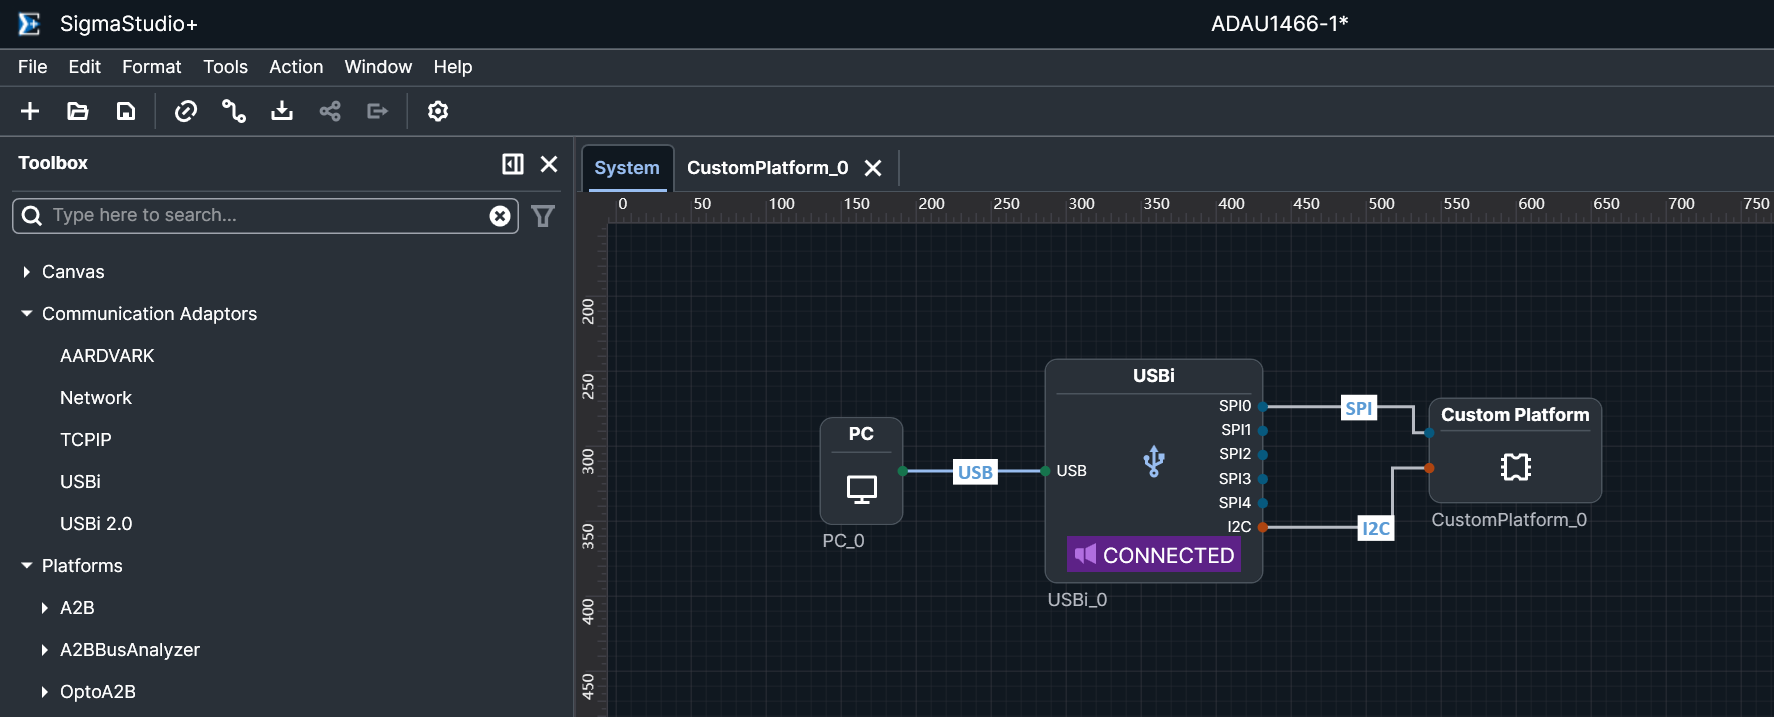Click the SigmaStudio+ app logo
1774x717 pixels.
point(30,24)
